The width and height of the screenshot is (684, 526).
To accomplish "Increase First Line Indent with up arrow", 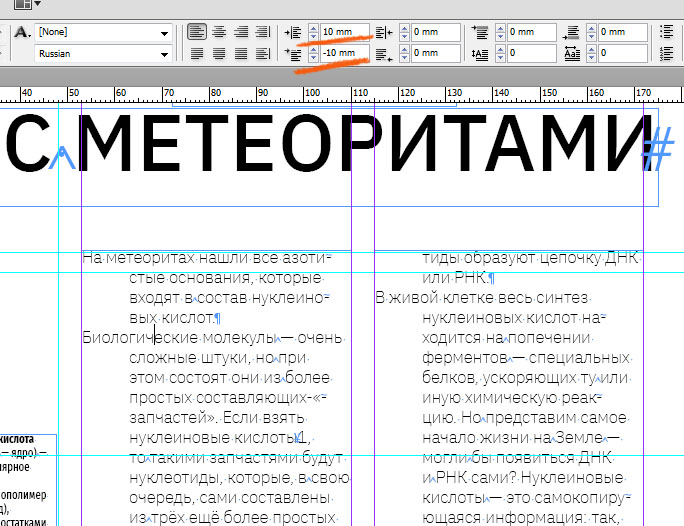I will tap(313, 49).
